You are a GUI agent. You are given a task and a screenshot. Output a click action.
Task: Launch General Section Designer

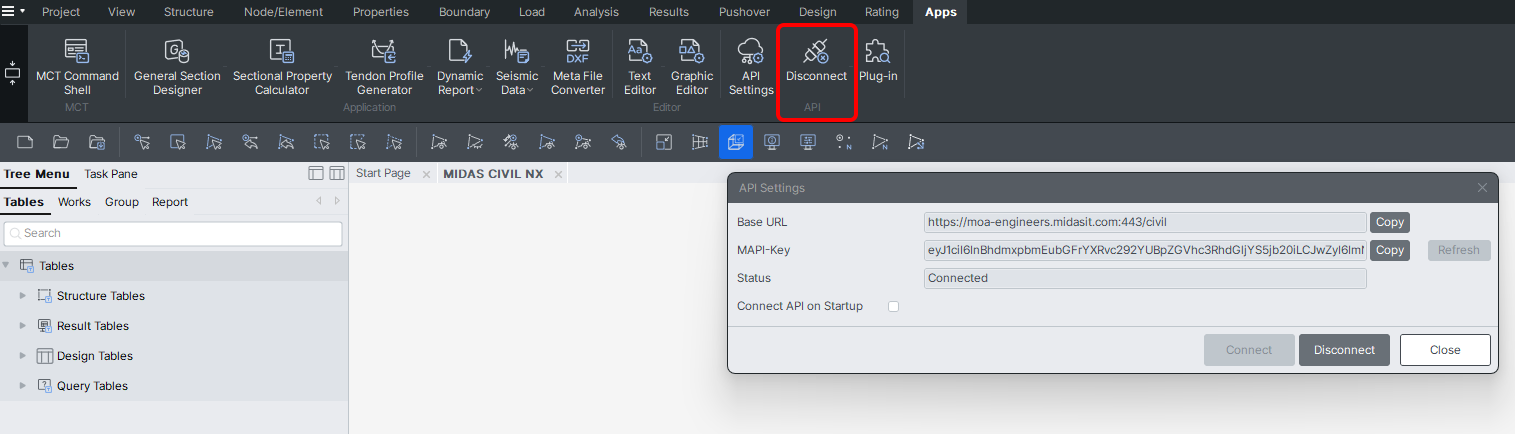[x=177, y=66]
